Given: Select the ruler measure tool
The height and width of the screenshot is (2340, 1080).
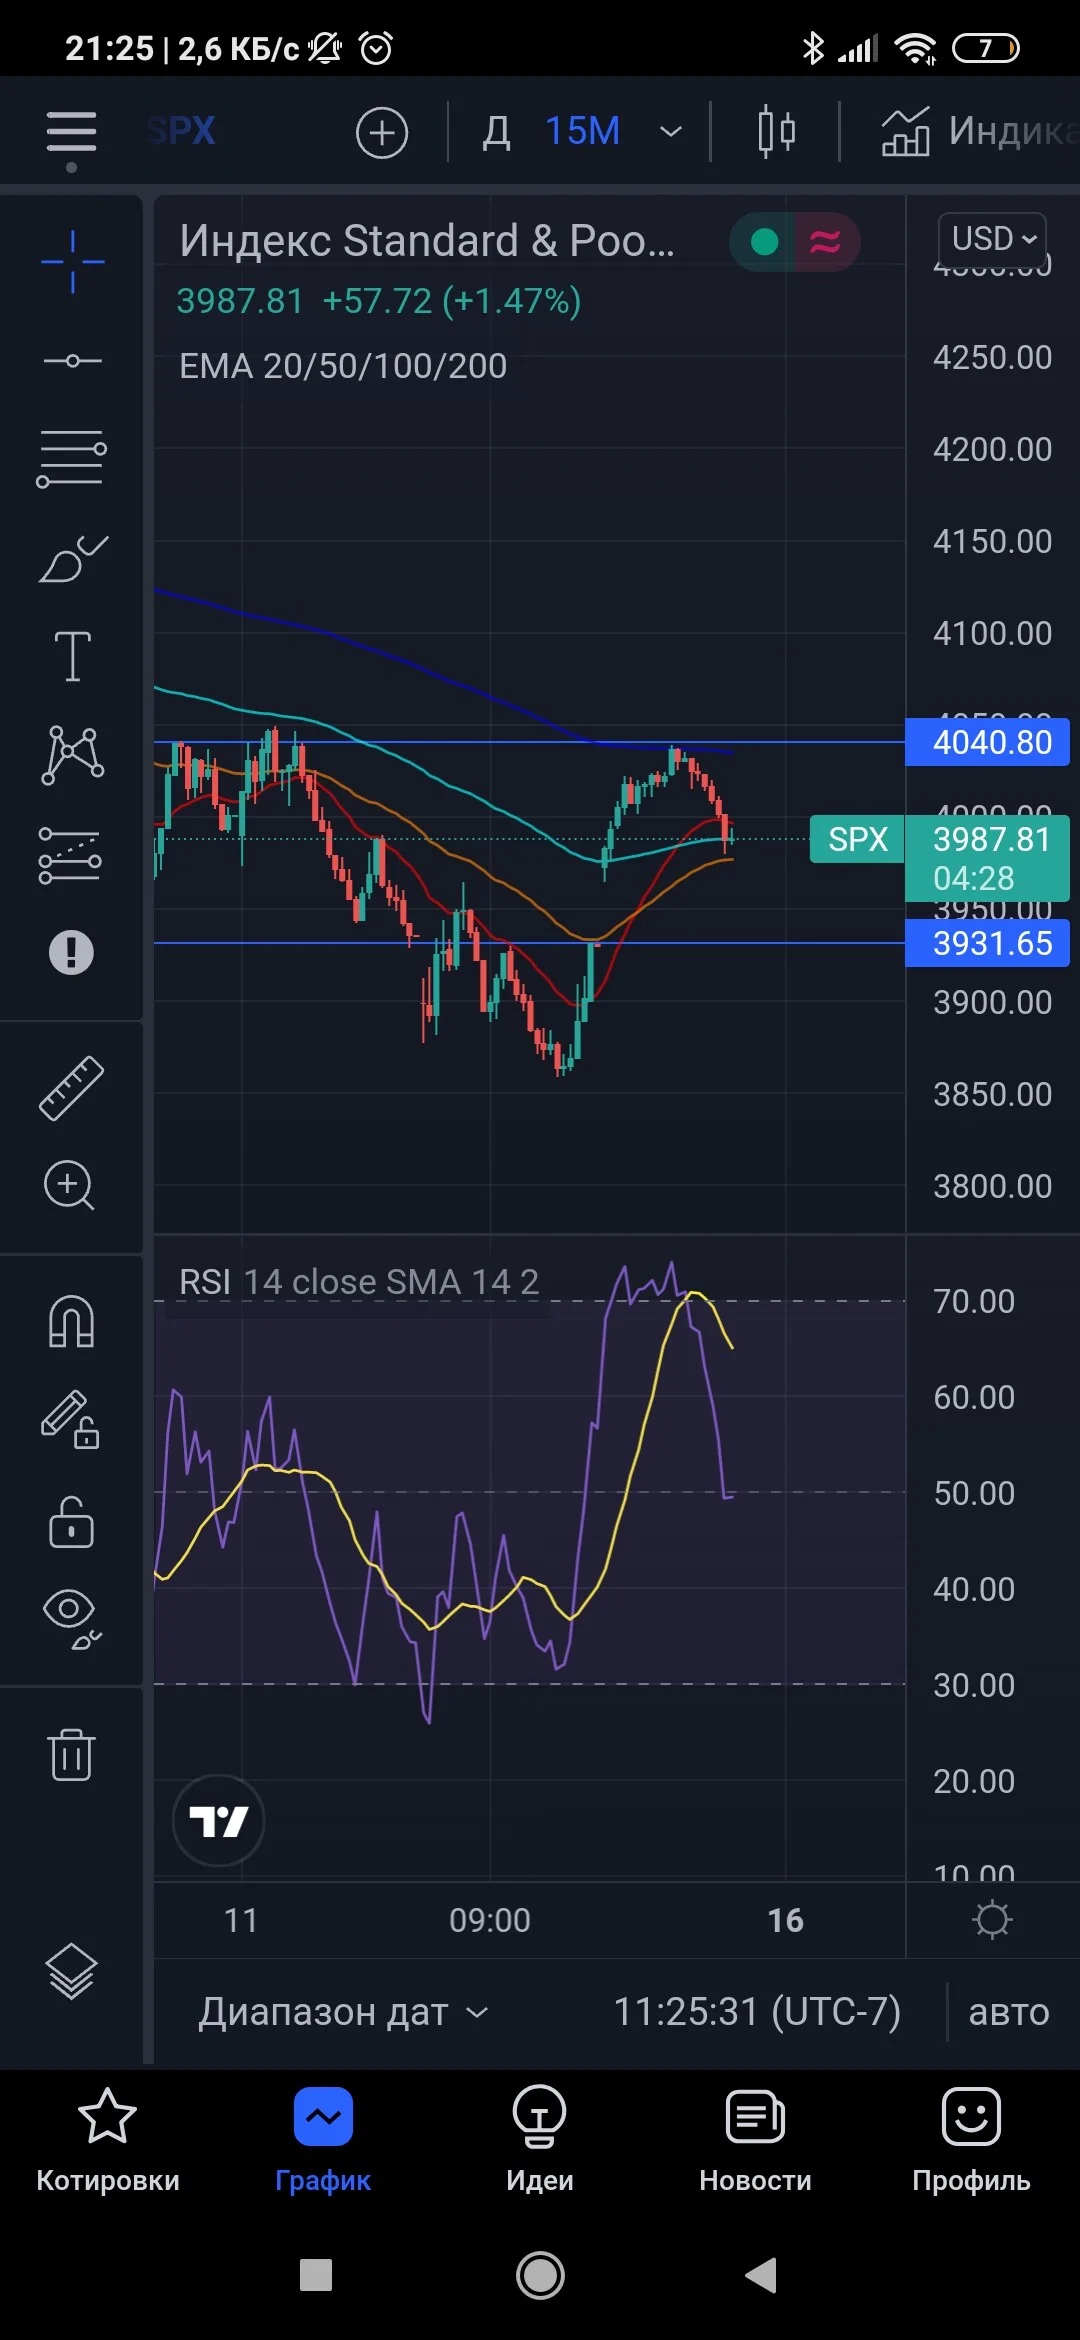Looking at the screenshot, I should pyautogui.click(x=72, y=1087).
